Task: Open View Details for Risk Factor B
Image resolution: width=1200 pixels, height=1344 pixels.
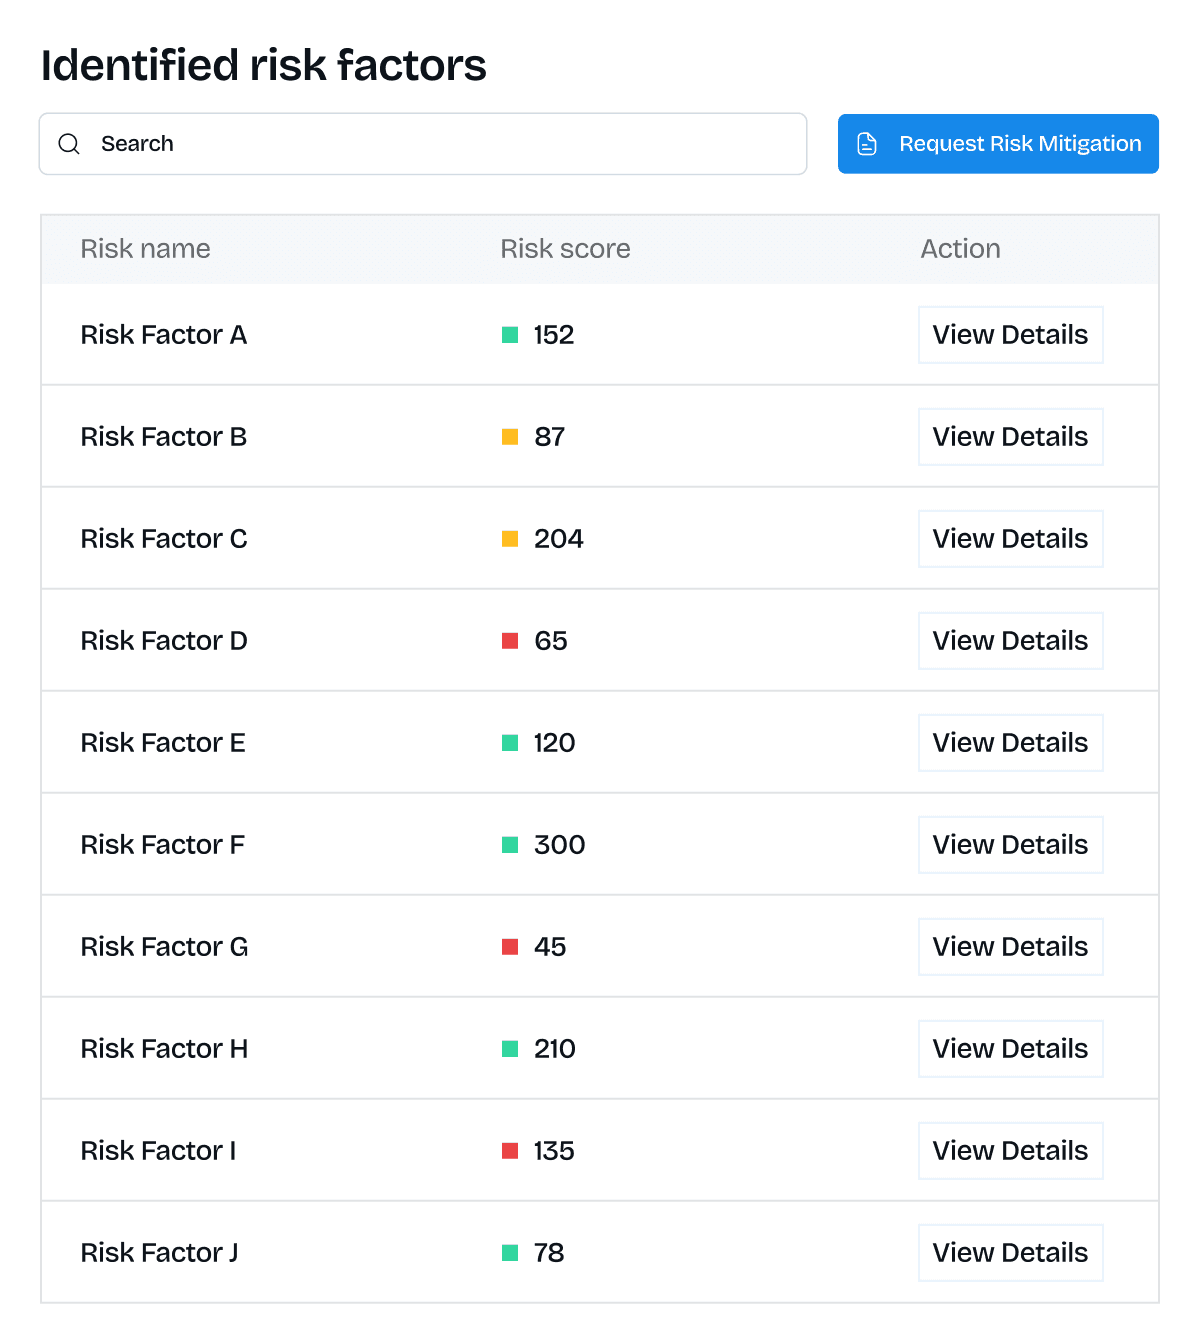Action: (x=1011, y=437)
